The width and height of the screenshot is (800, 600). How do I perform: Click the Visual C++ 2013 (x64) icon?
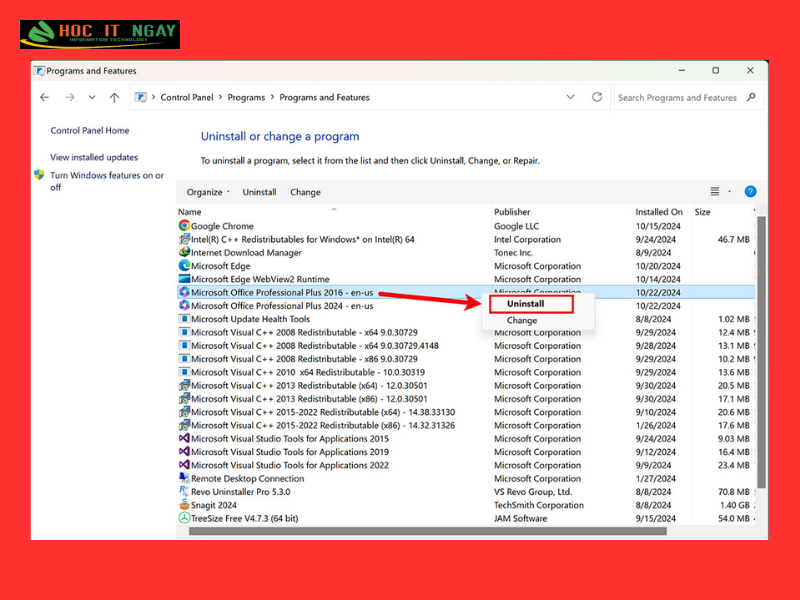coord(184,385)
